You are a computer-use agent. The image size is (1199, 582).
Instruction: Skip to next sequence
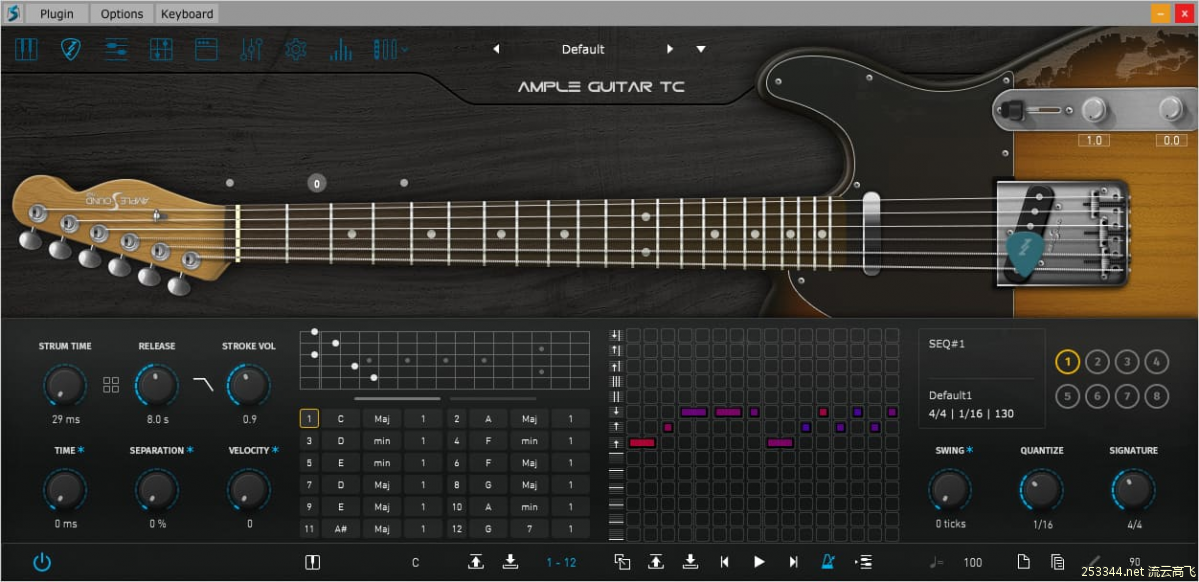[x=794, y=563]
